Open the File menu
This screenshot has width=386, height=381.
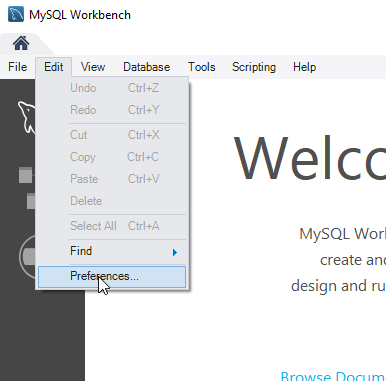click(x=17, y=67)
